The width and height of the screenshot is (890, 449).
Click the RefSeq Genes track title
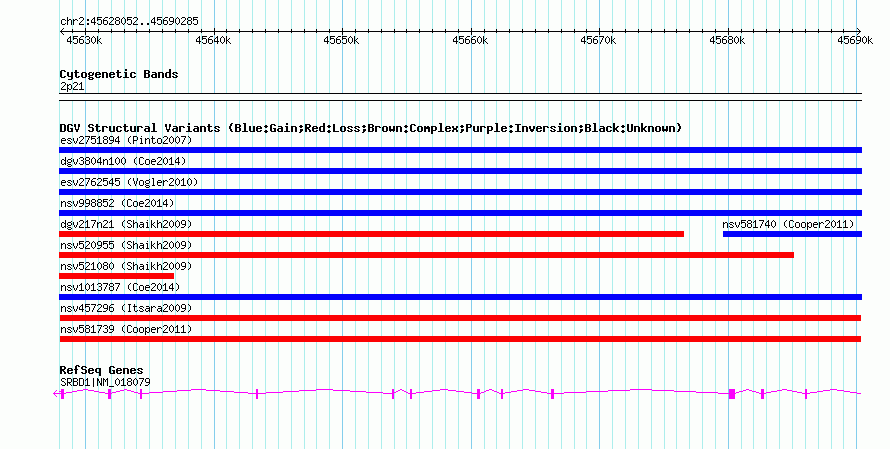[x=101, y=370]
